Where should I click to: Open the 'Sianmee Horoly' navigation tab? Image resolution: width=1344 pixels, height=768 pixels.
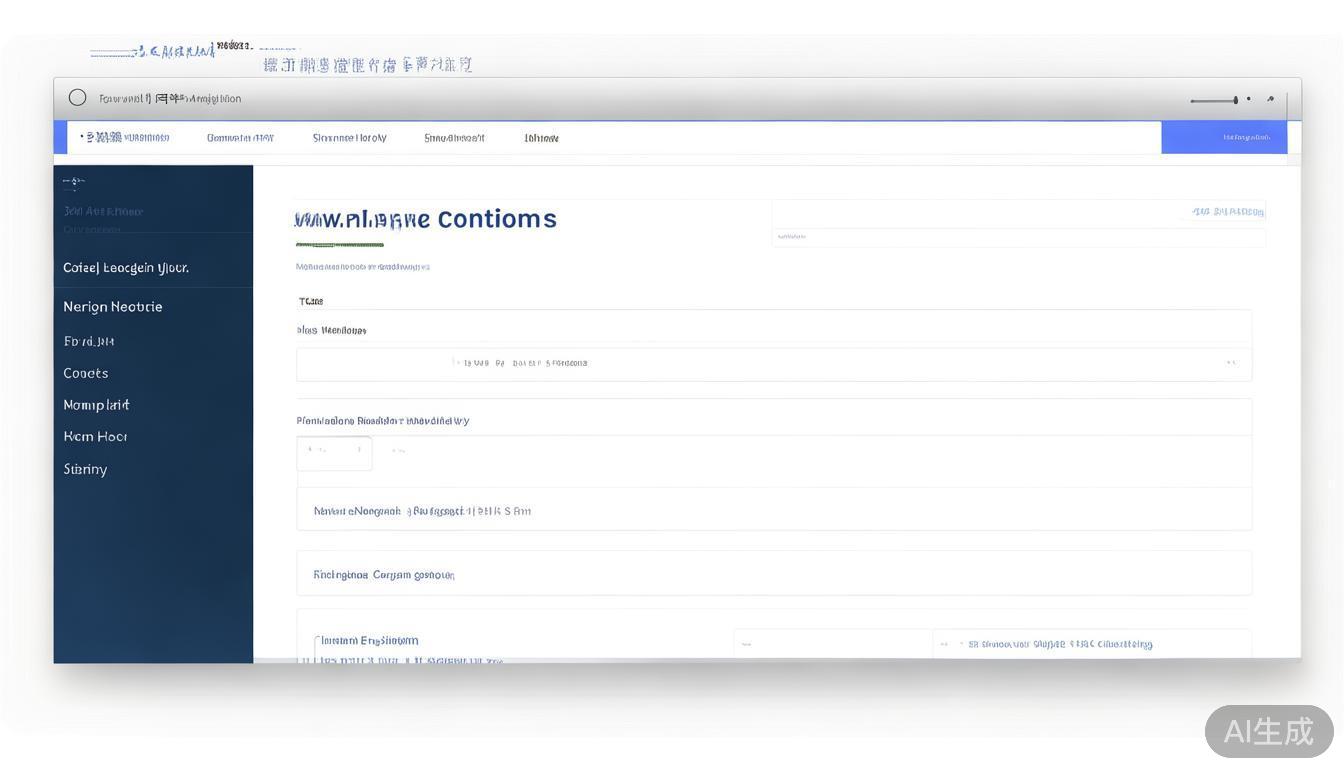point(349,138)
